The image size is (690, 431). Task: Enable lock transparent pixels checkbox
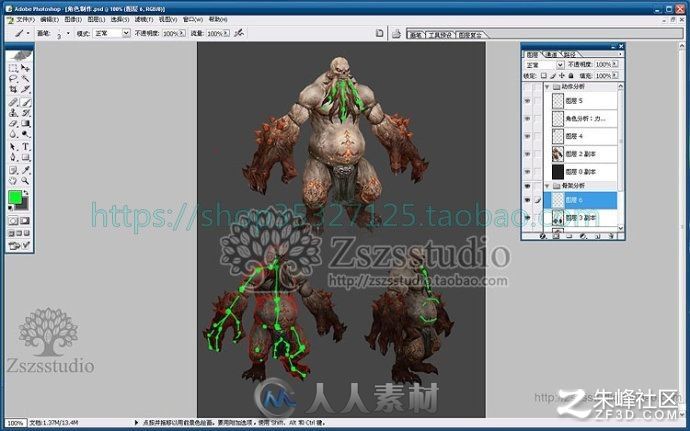pyautogui.click(x=544, y=76)
